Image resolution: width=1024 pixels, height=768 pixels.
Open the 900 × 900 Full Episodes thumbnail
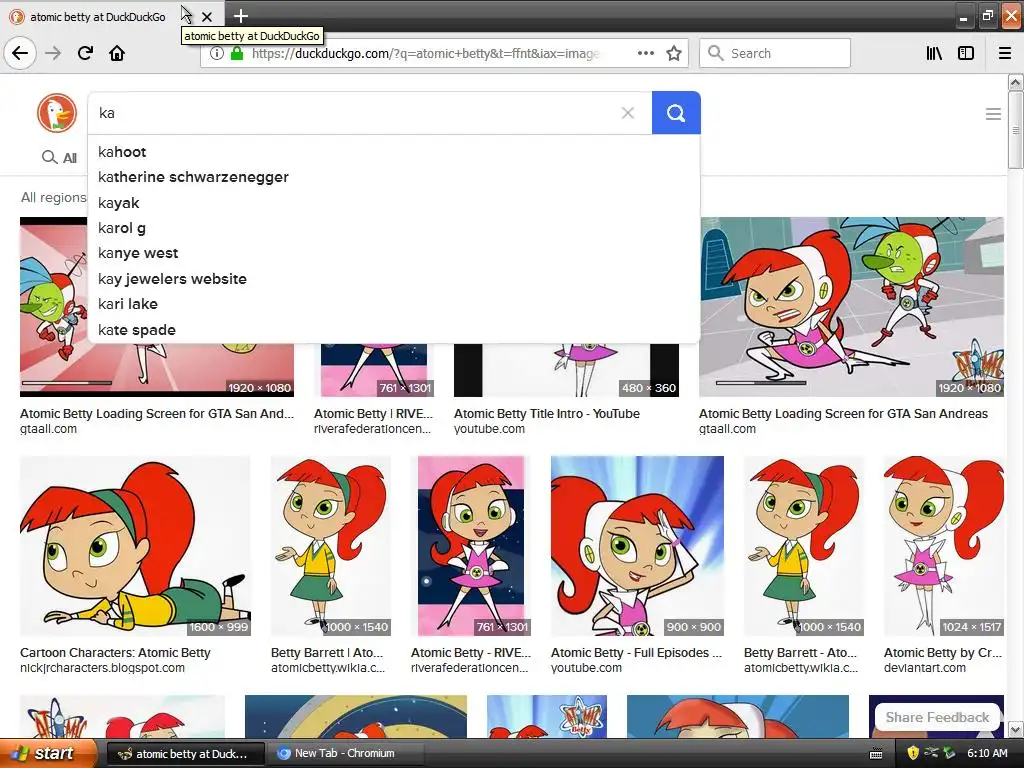tap(637, 546)
